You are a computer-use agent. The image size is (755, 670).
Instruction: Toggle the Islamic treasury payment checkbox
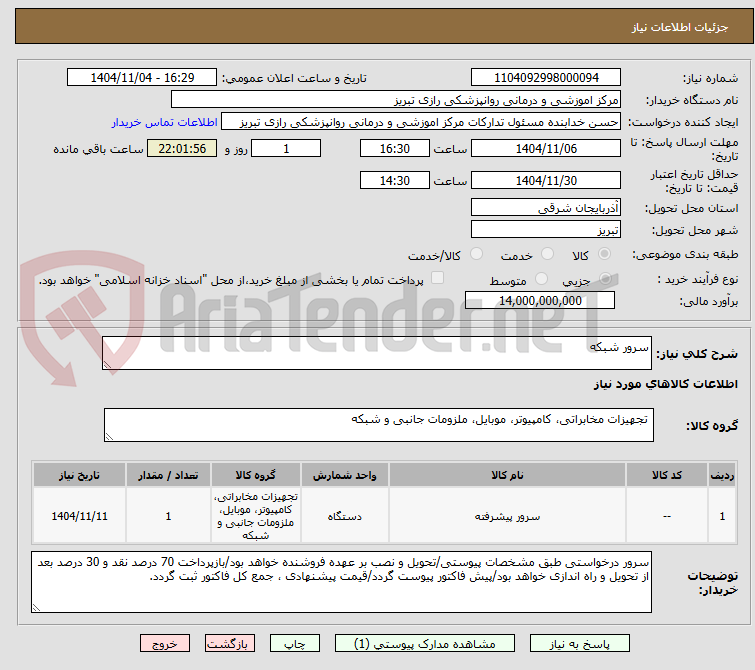pos(437,278)
